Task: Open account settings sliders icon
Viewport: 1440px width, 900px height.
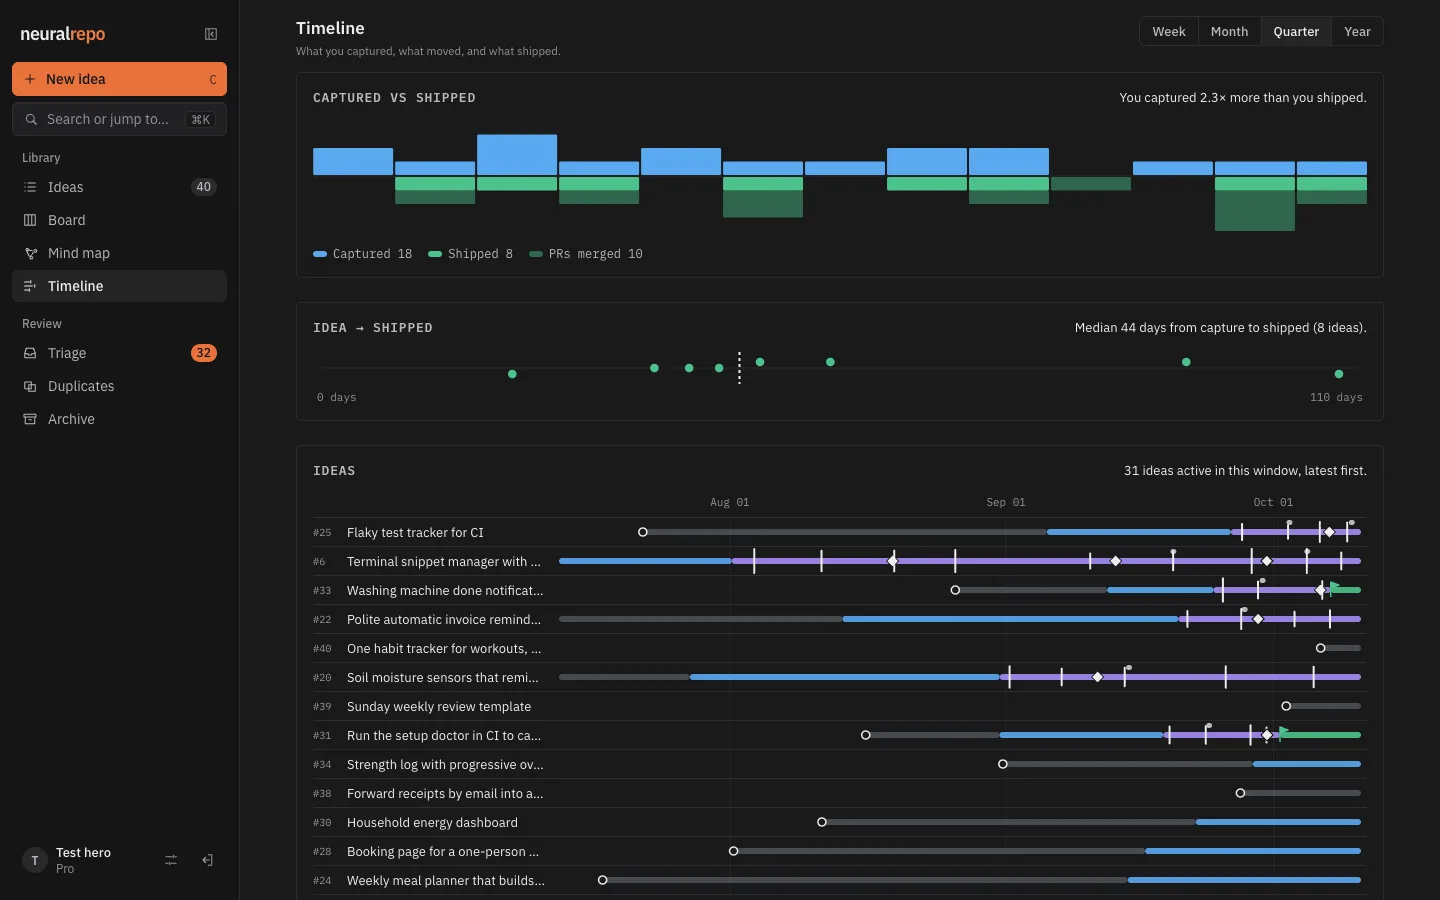Action: 171,860
